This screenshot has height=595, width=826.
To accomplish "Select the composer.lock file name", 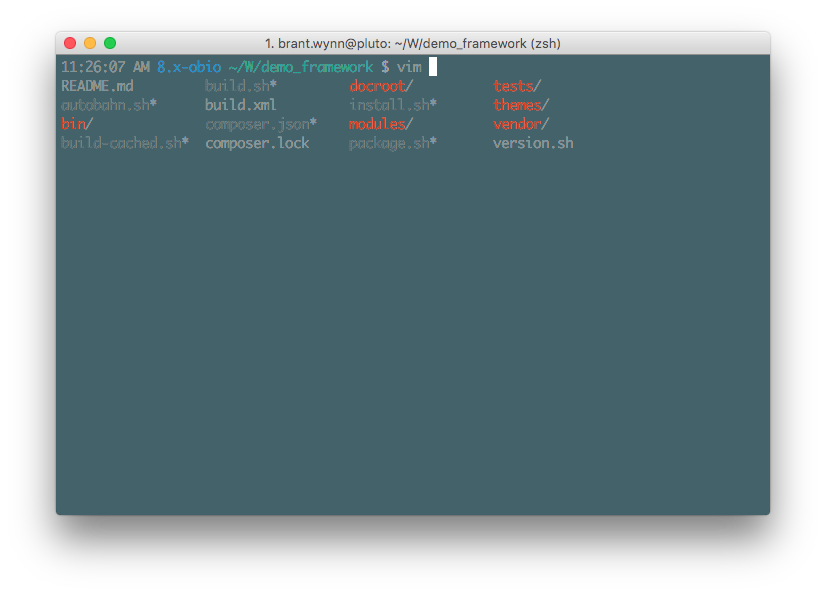I will pos(257,143).
